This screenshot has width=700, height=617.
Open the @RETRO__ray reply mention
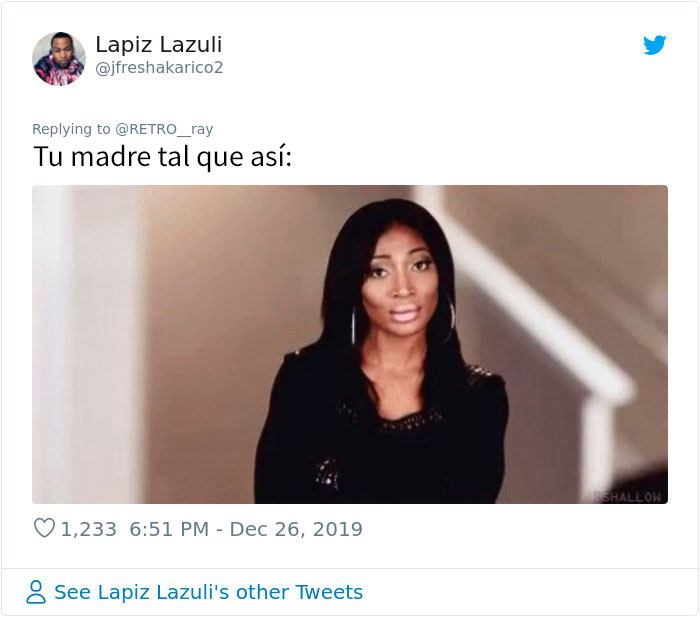pyautogui.click(x=164, y=129)
